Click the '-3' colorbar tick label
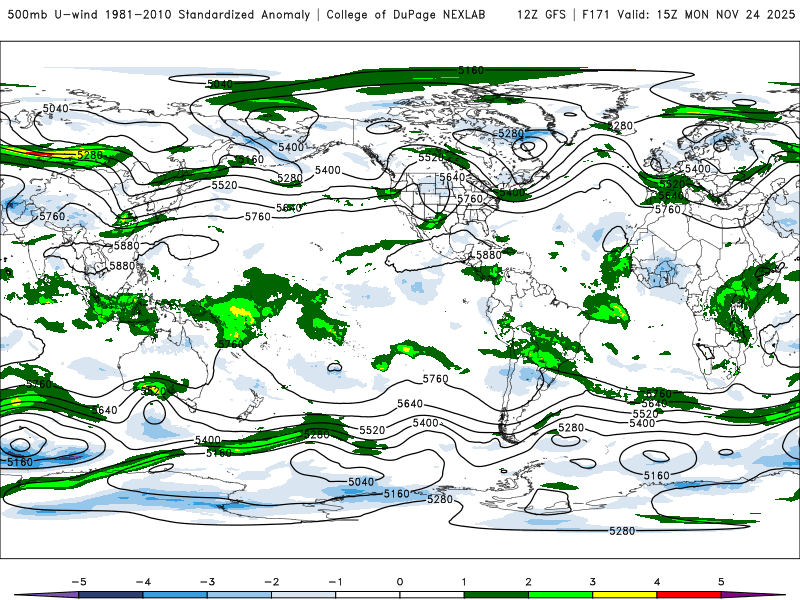This screenshot has height=600, width=800. (x=207, y=582)
